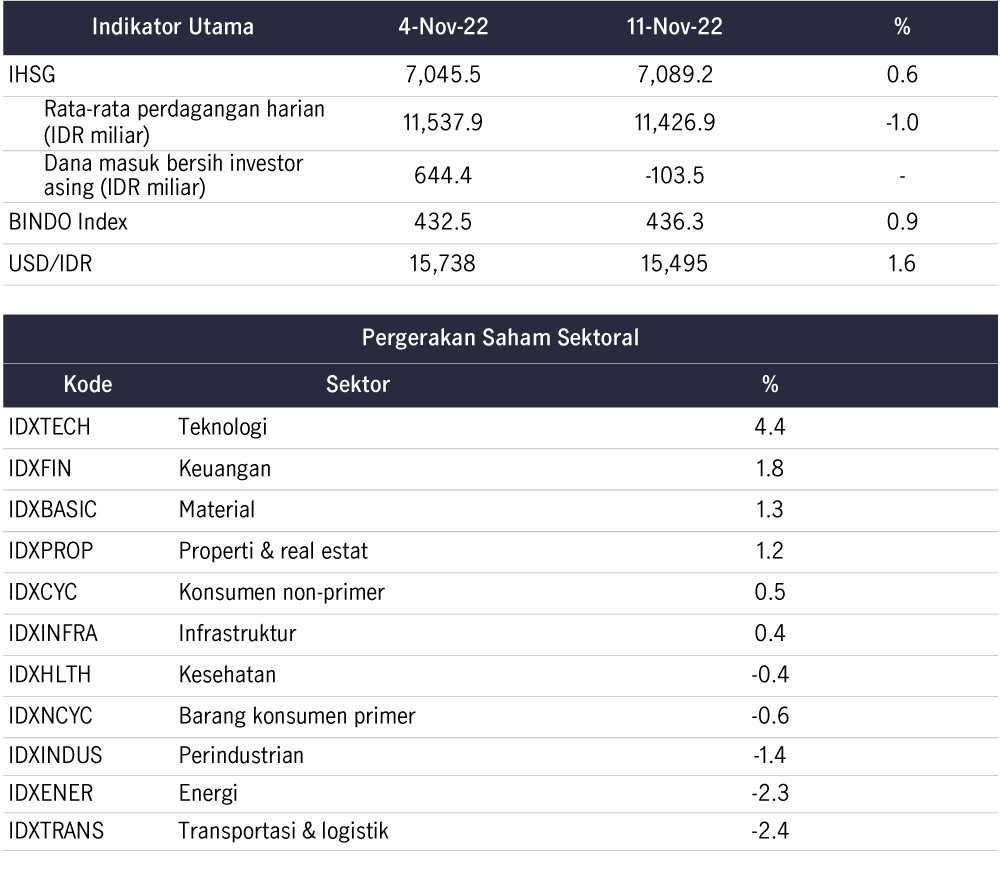Click the IDXINFRA code
Viewport: 1000px width, 876px height.
53,634
